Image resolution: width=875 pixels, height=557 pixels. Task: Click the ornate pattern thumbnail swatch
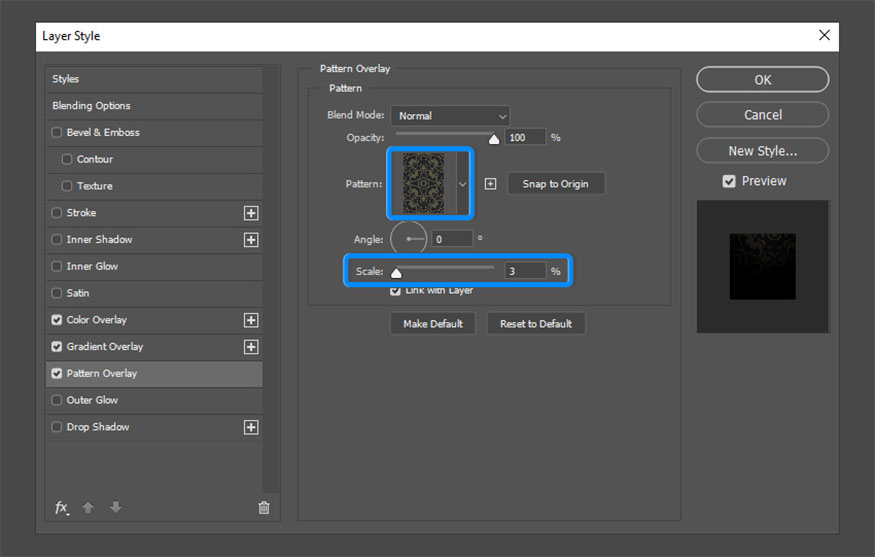click(x=424, y=184)
